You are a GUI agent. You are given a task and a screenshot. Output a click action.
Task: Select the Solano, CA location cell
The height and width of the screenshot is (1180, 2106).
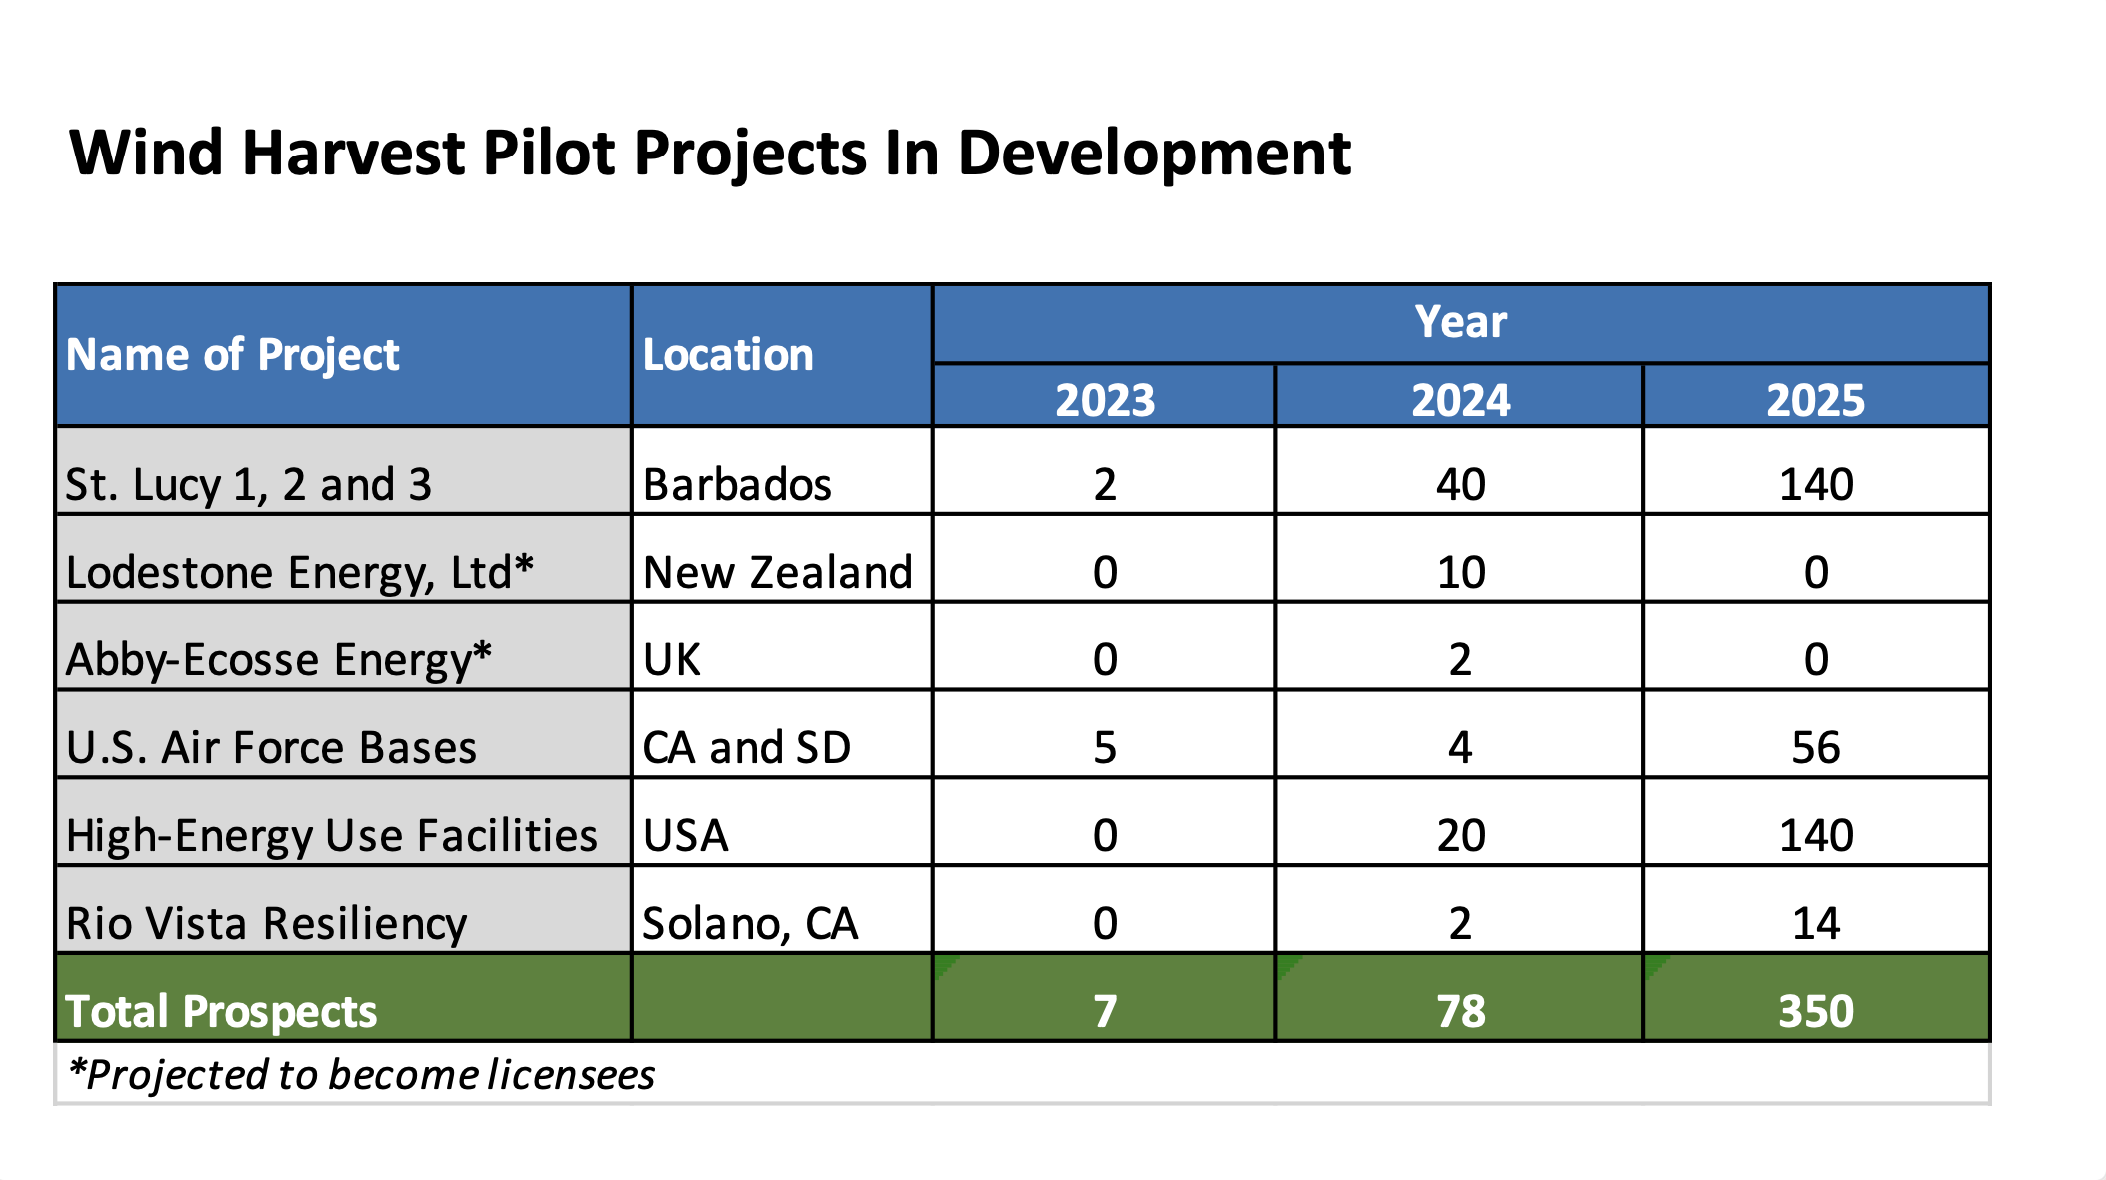[749, 923]
